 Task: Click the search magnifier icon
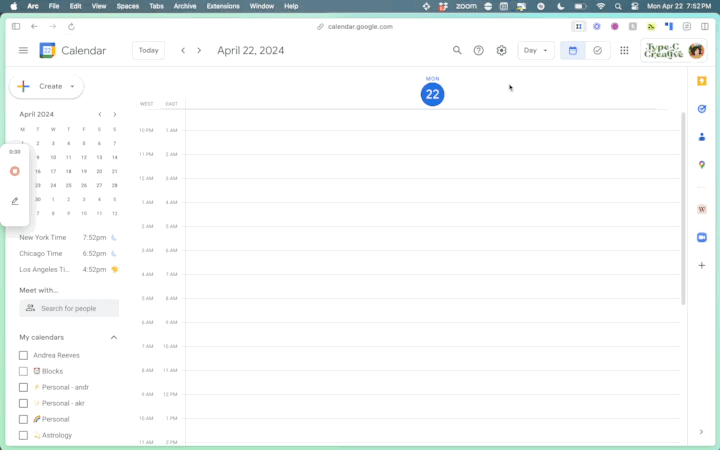click(457, 50)
